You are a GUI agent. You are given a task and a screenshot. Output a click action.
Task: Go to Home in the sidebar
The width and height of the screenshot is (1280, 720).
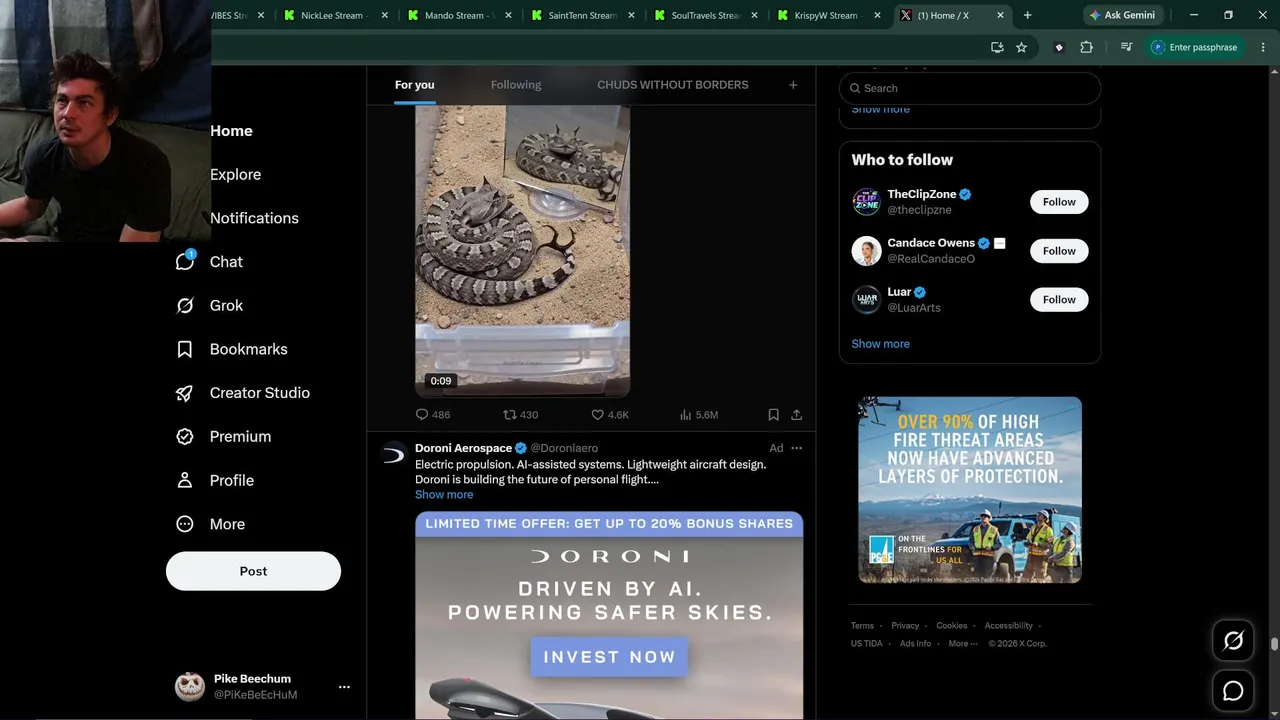coord(231,131)
